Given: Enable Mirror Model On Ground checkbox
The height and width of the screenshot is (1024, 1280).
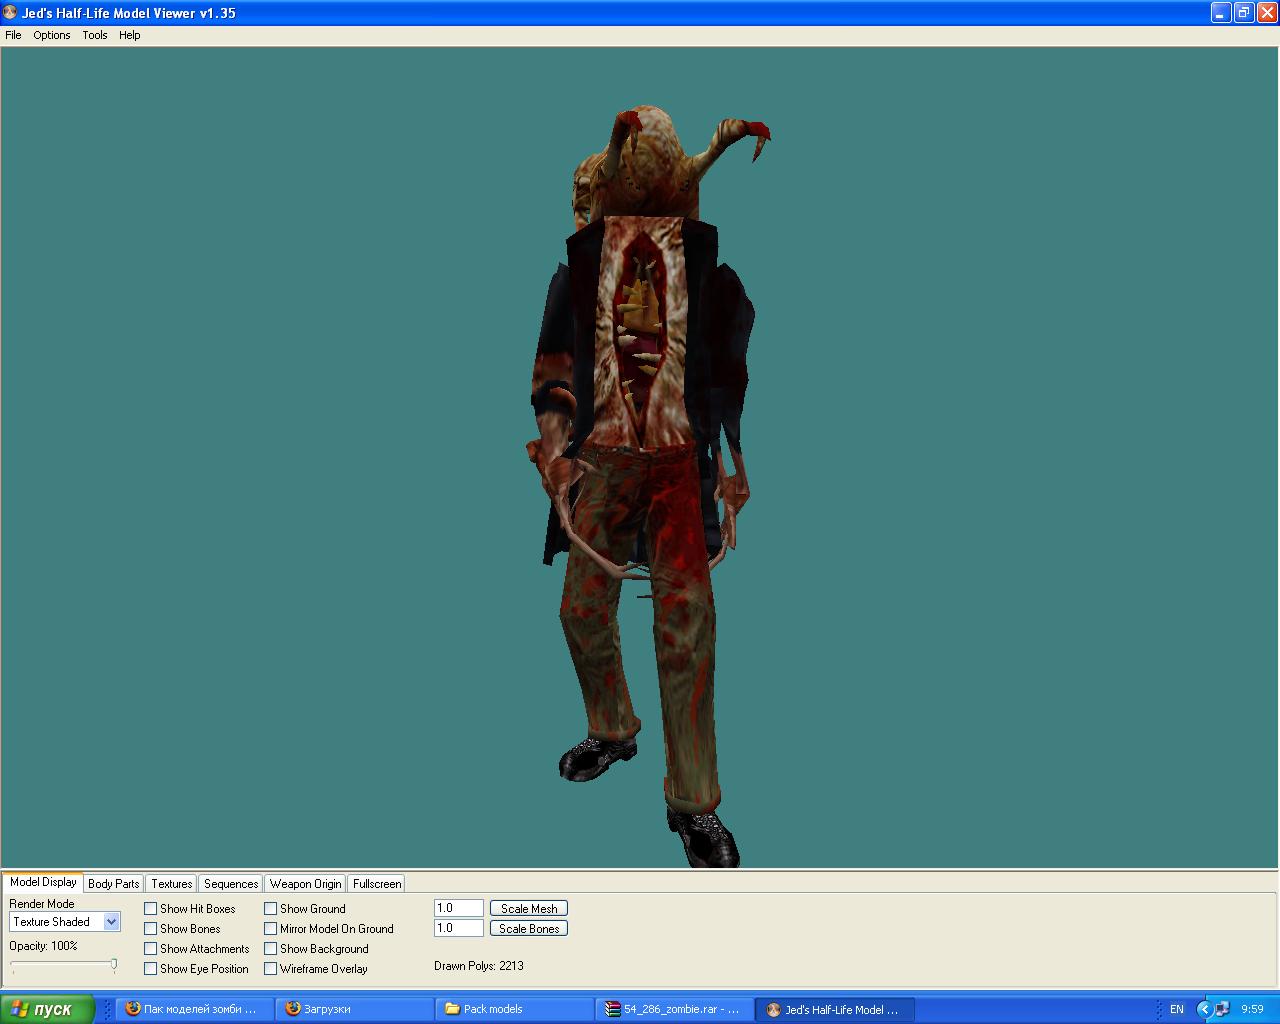Looking at the screenshot, I should pyautogui.click(x=271, y=929).
